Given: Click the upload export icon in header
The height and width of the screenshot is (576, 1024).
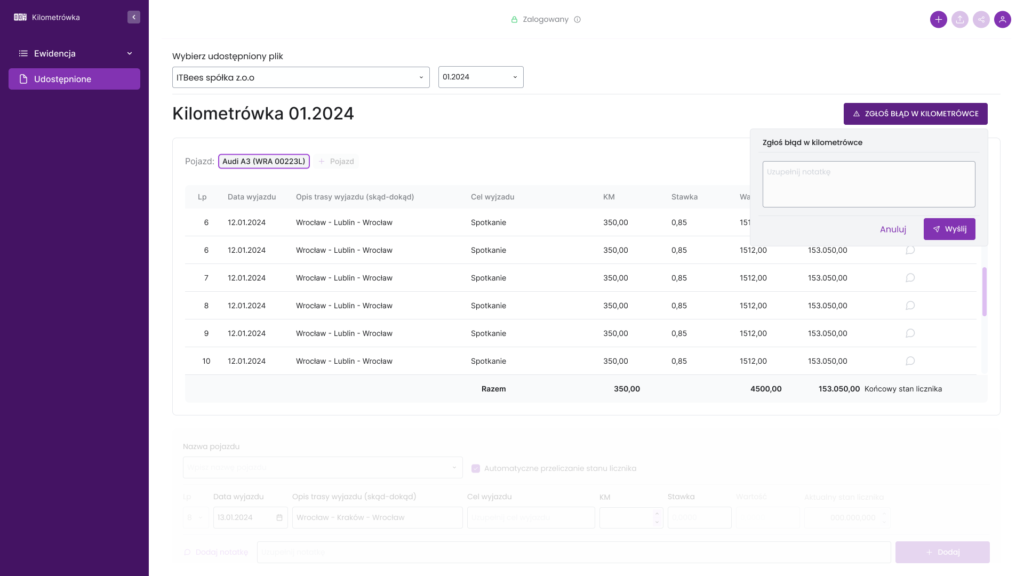Looking at the screenshot, I should coord(960,19).
